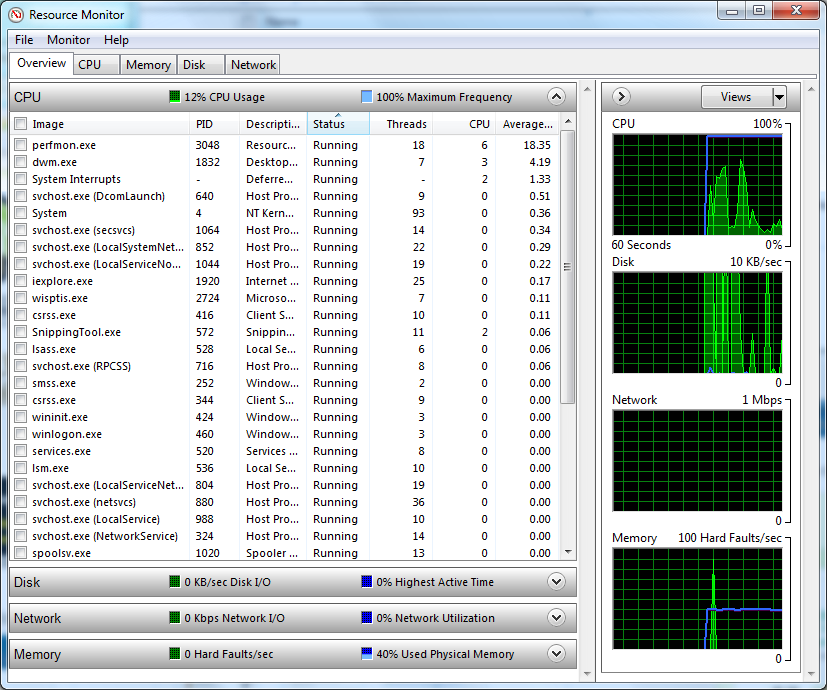Screen dimensions: 827x690
Task: Expand the Disk section
Action: pyautogui.click(x=556, y=582)
